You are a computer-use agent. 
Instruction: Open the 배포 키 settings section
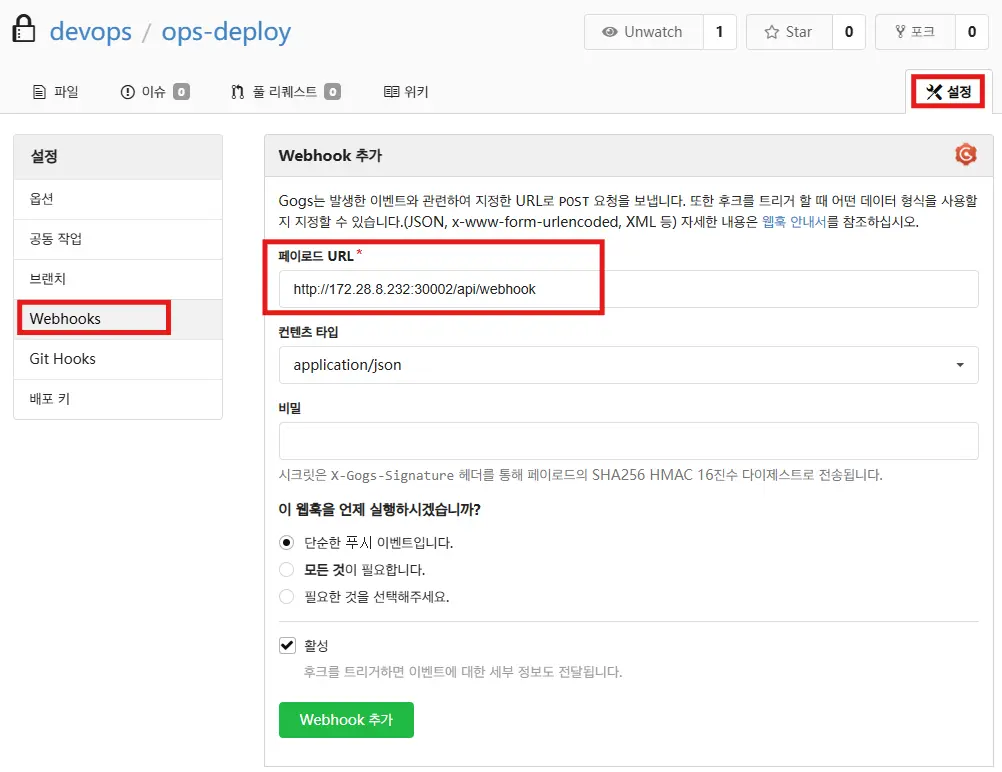51,398
